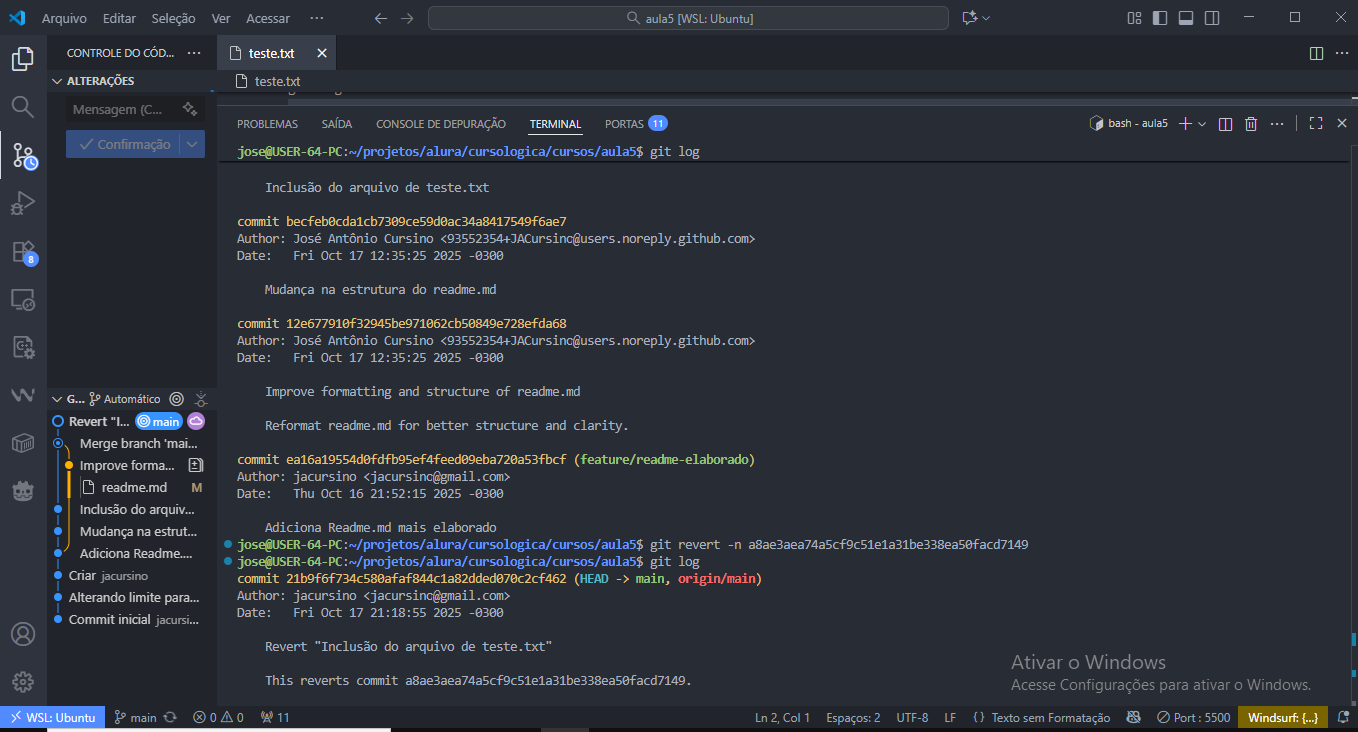
Task: Kill terminal using the trash icon
Action: [1250, 124]
